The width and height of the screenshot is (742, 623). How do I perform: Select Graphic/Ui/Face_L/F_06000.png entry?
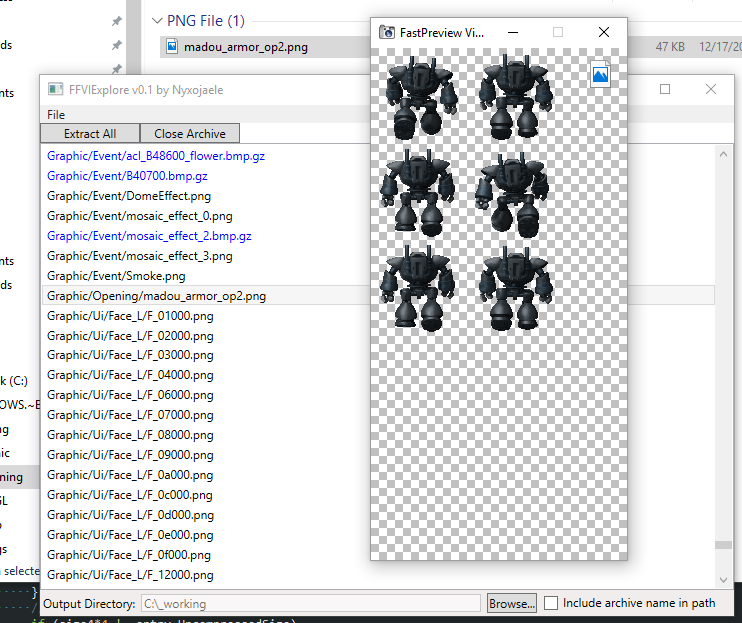(130, 395)
